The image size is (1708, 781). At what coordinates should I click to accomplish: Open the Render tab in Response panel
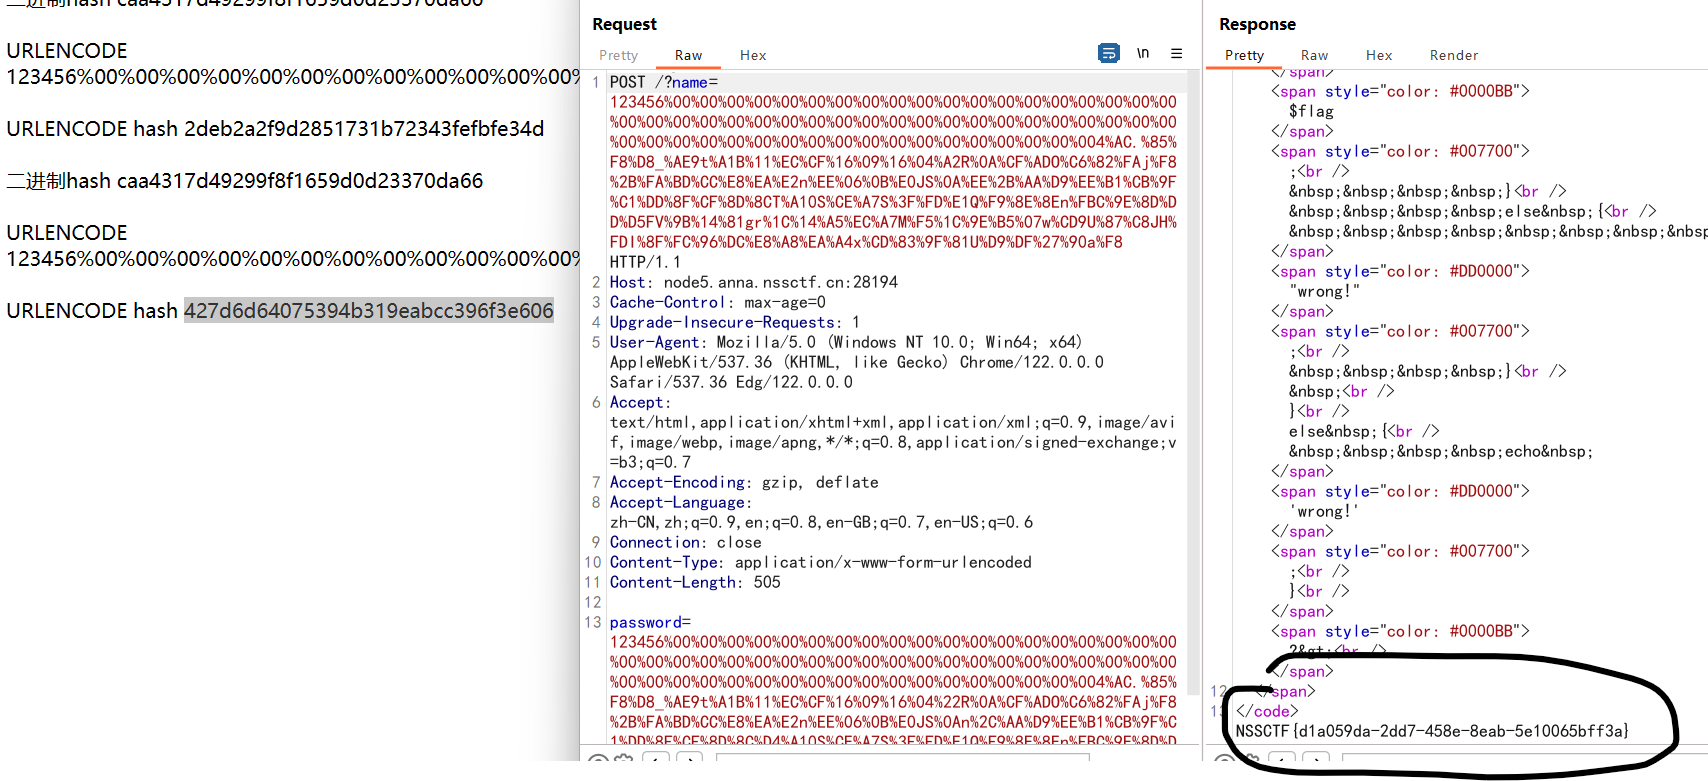click(x=1453, y=55)
